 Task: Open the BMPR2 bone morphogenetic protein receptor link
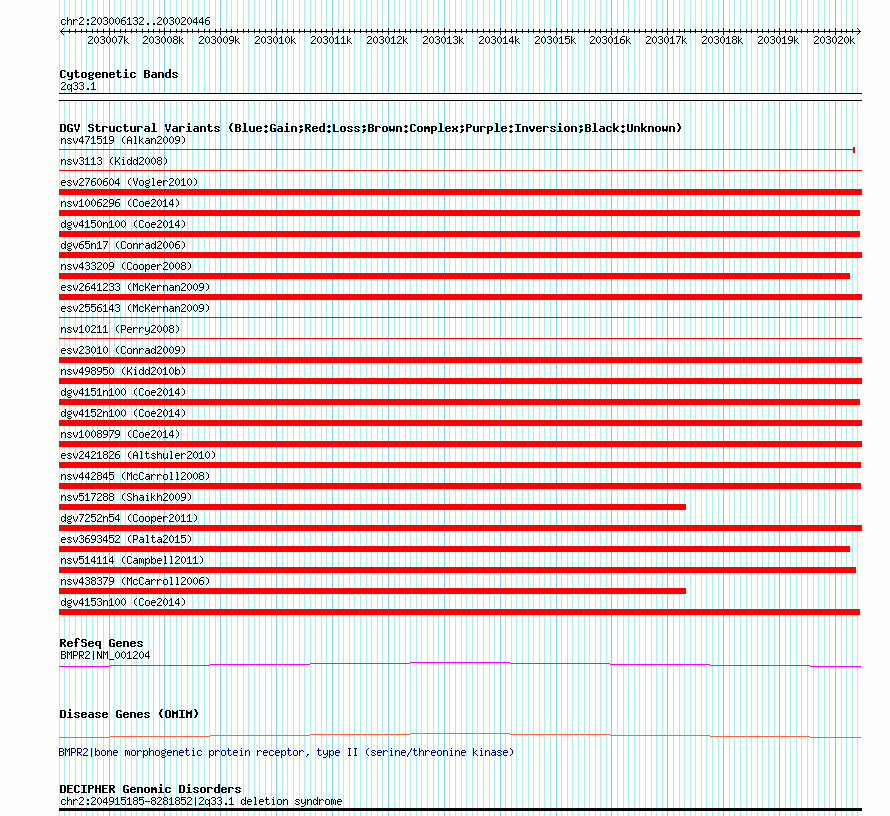pos(286,752)
